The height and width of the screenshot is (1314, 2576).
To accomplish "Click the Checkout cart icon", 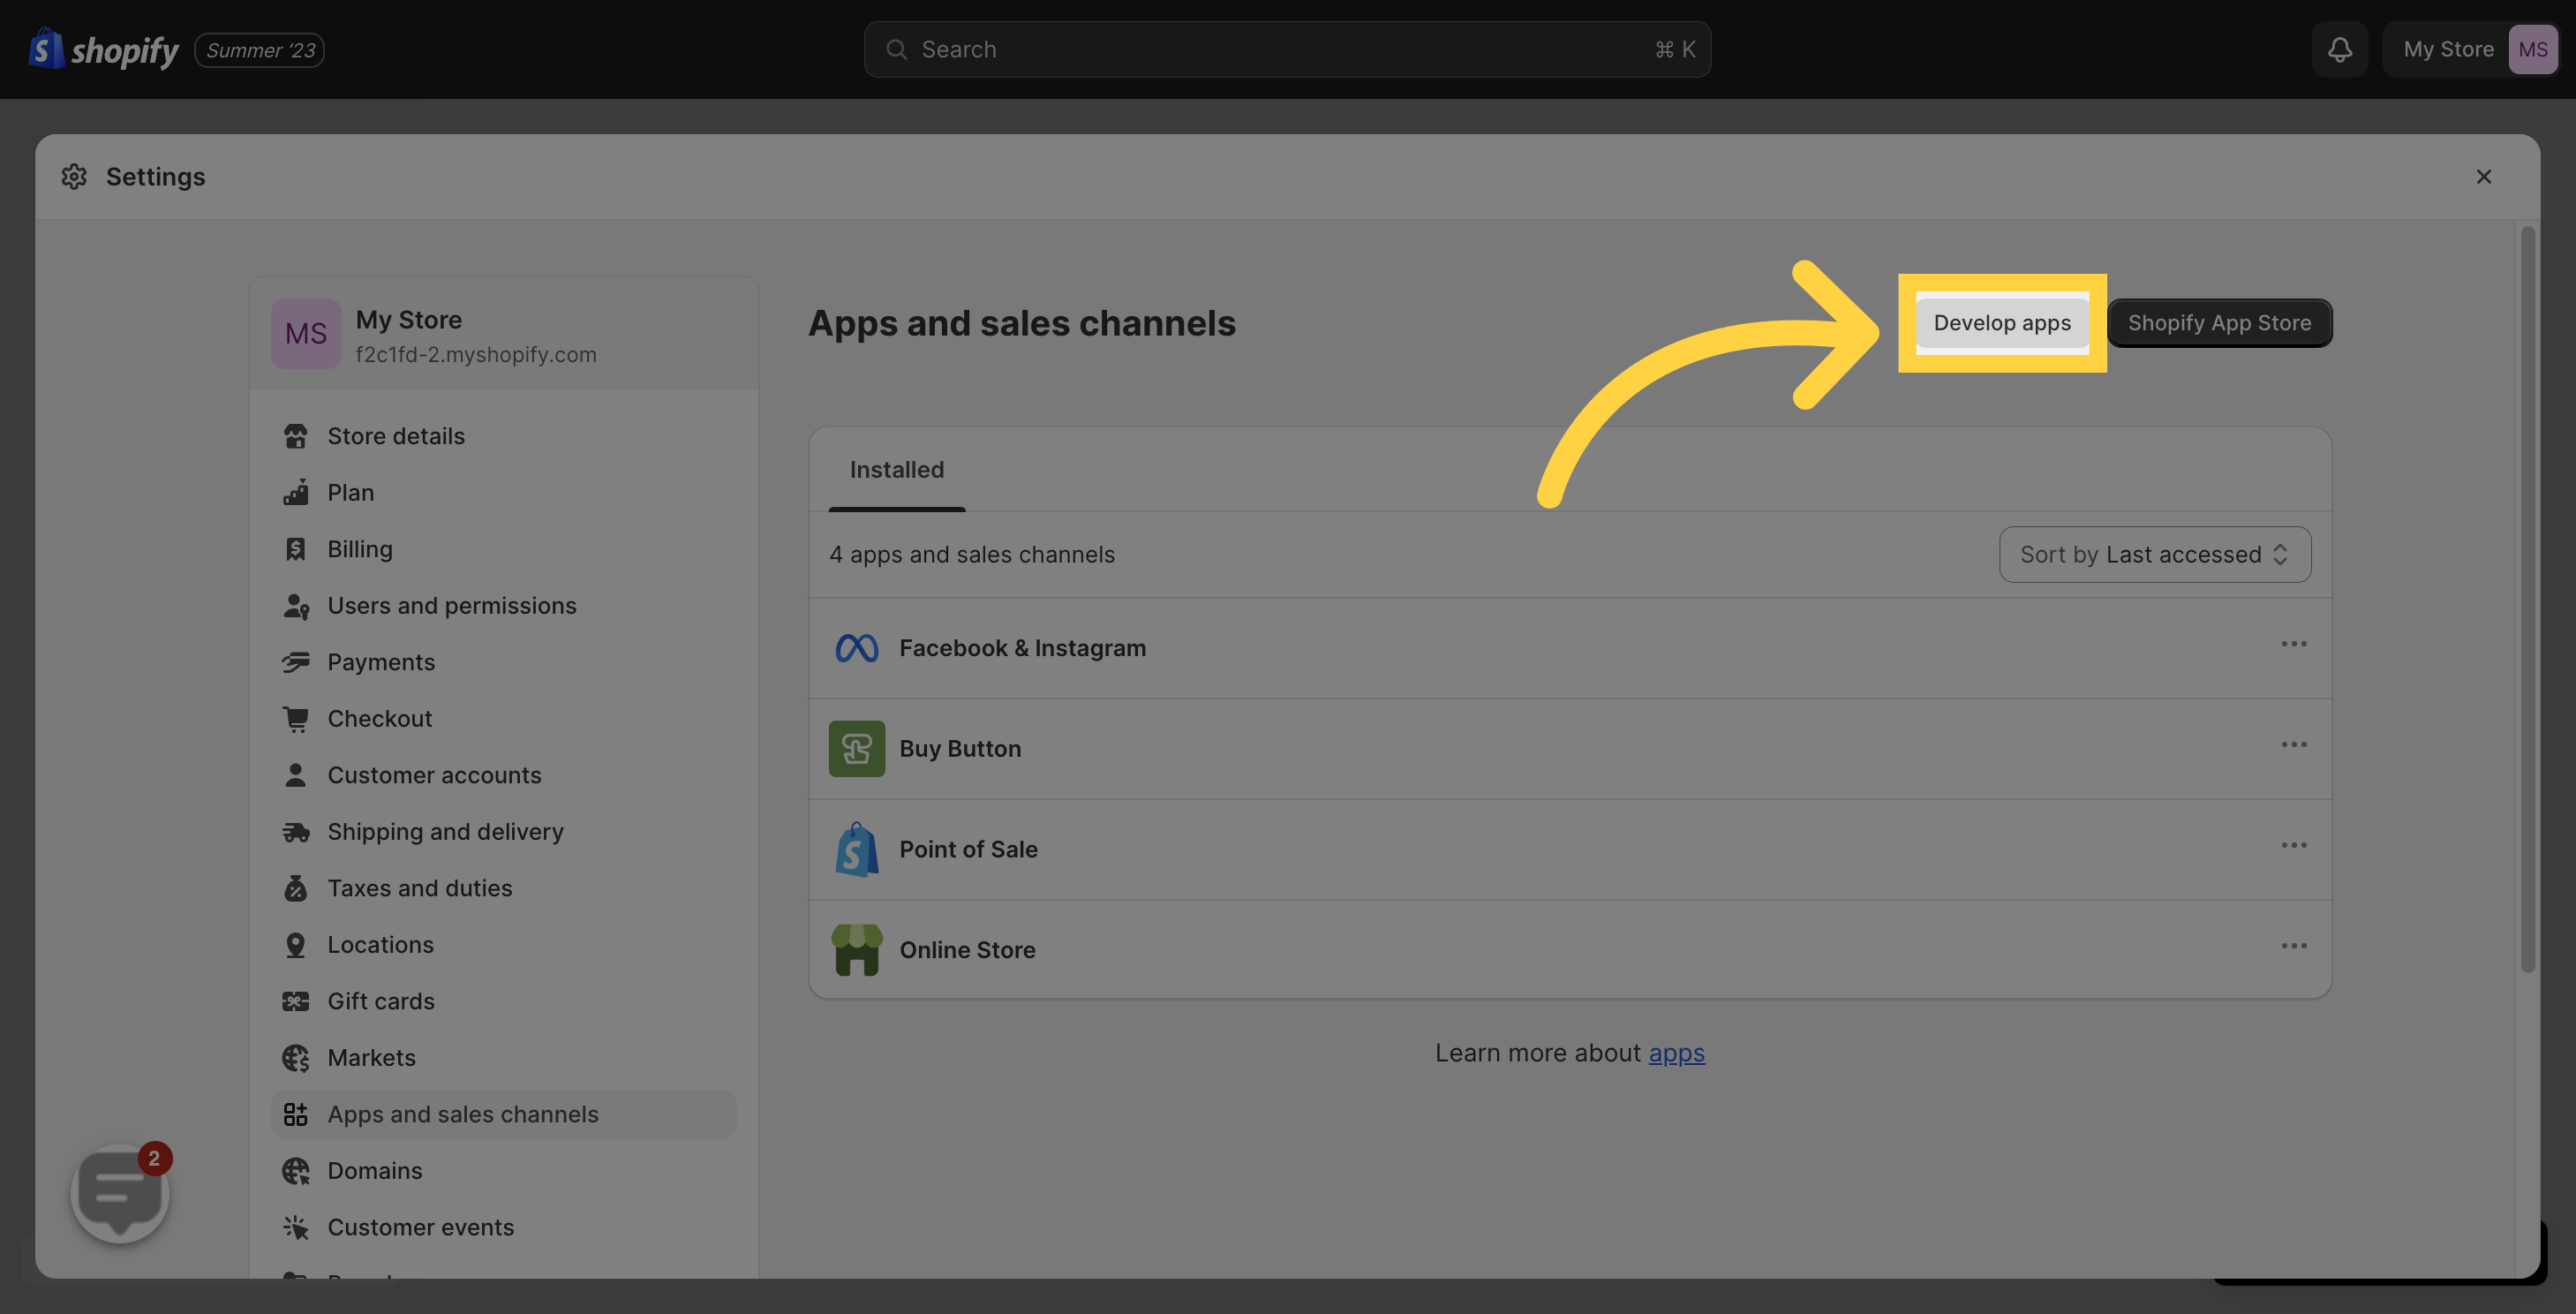I will coord(295,718).
